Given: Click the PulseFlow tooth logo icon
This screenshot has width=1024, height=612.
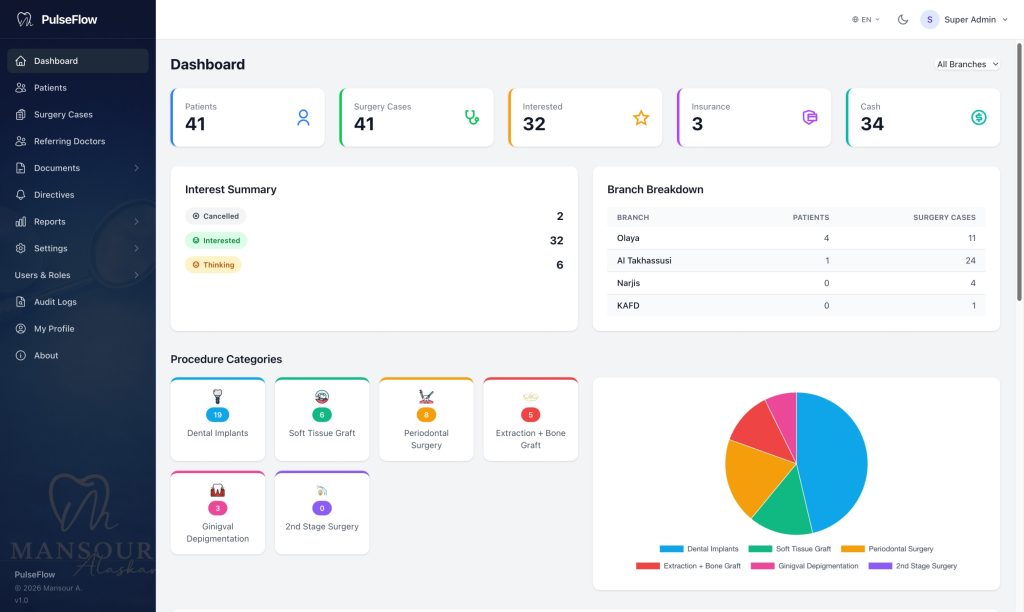Looking at the screenshot, I should click(x=24, y=20).
